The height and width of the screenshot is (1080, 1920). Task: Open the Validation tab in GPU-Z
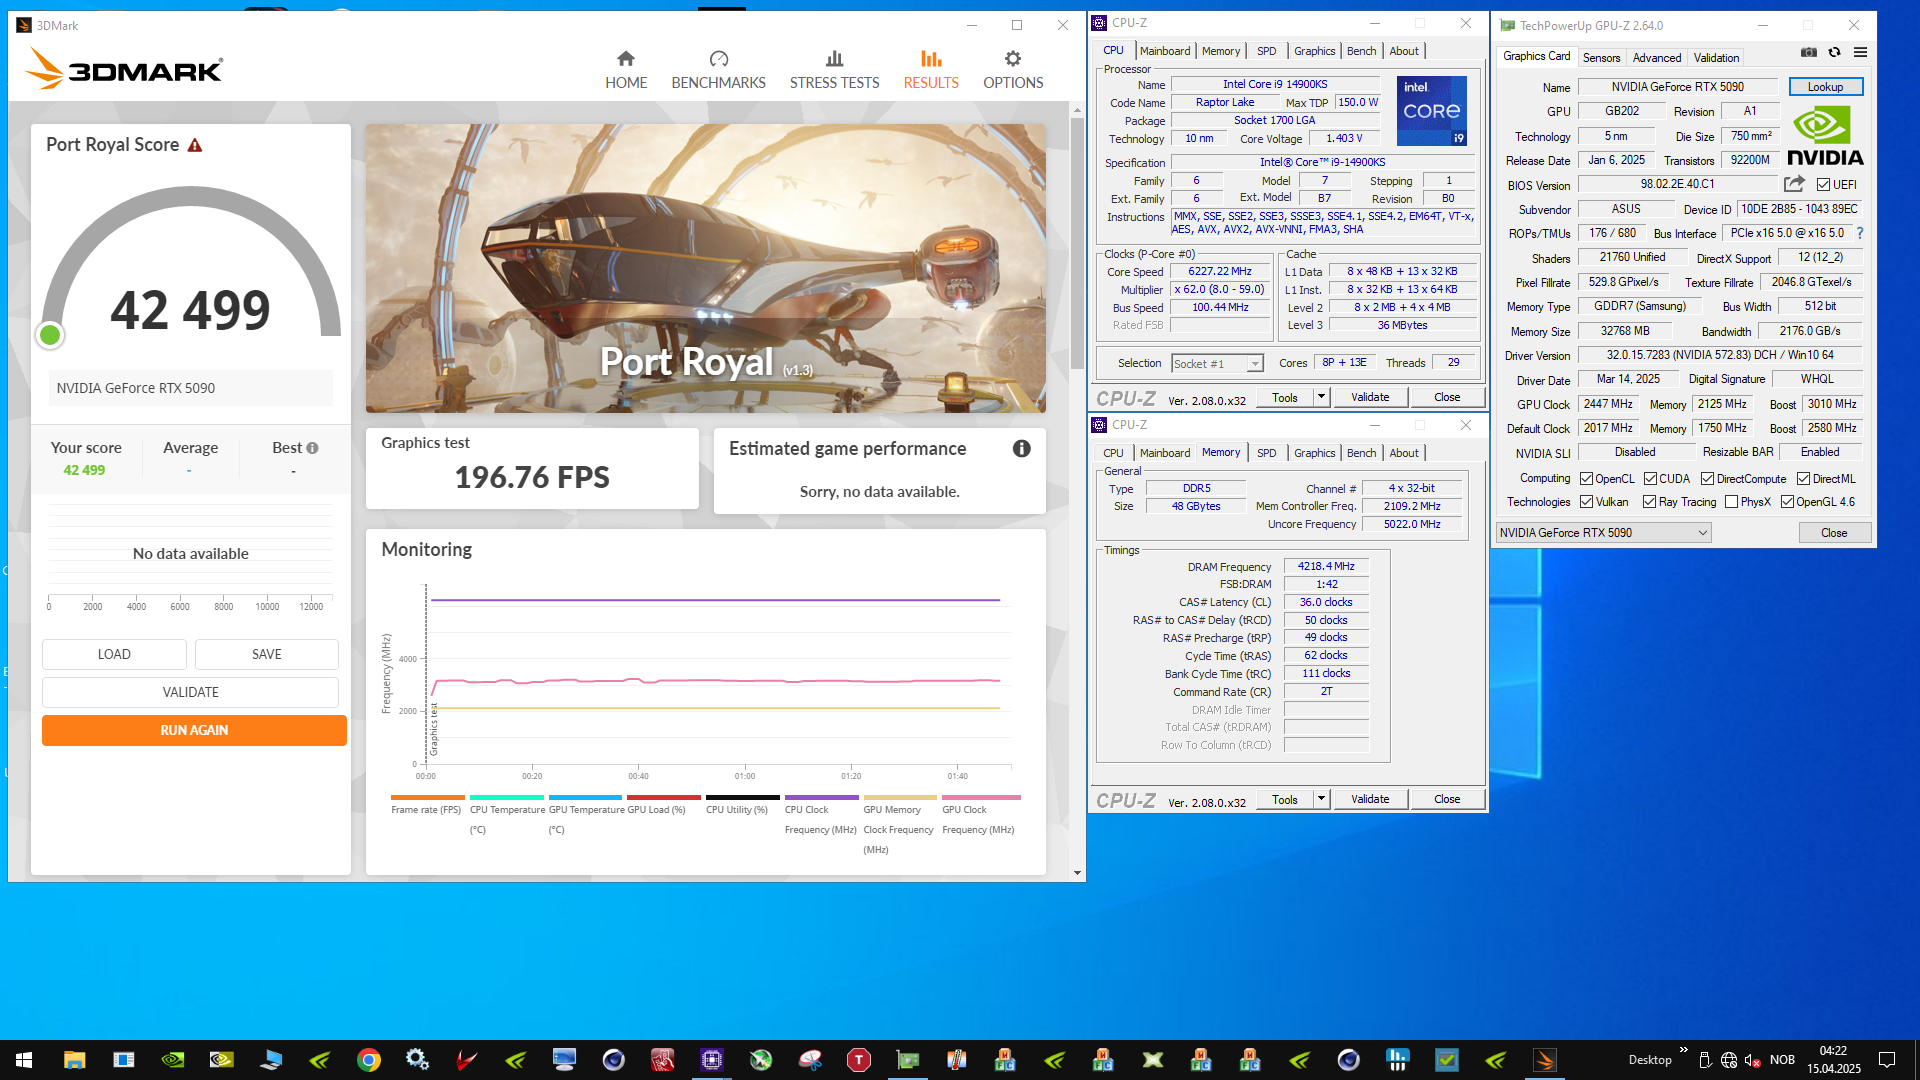pos(1716,58)
